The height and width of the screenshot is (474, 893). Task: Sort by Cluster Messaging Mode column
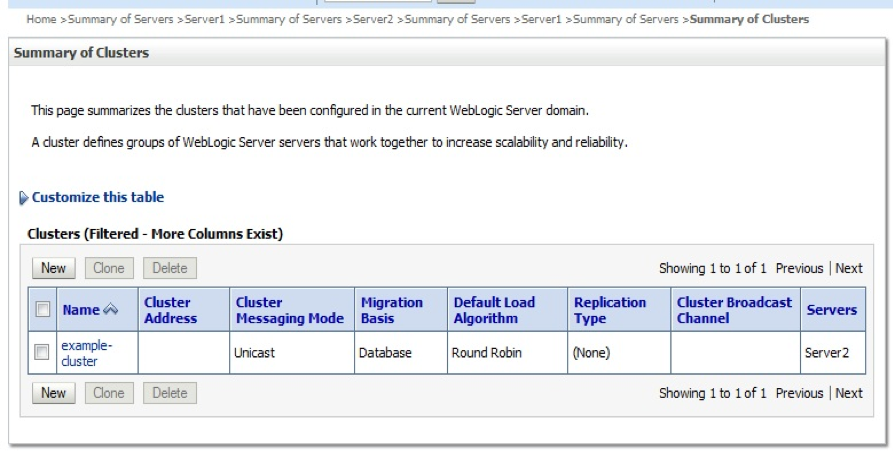pyautogui.click(x=290, y=310)
